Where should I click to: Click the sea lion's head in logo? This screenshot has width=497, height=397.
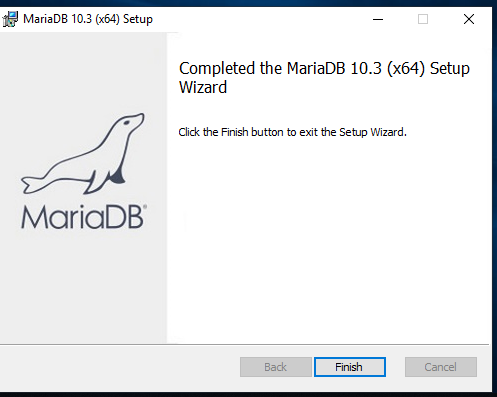131,122
